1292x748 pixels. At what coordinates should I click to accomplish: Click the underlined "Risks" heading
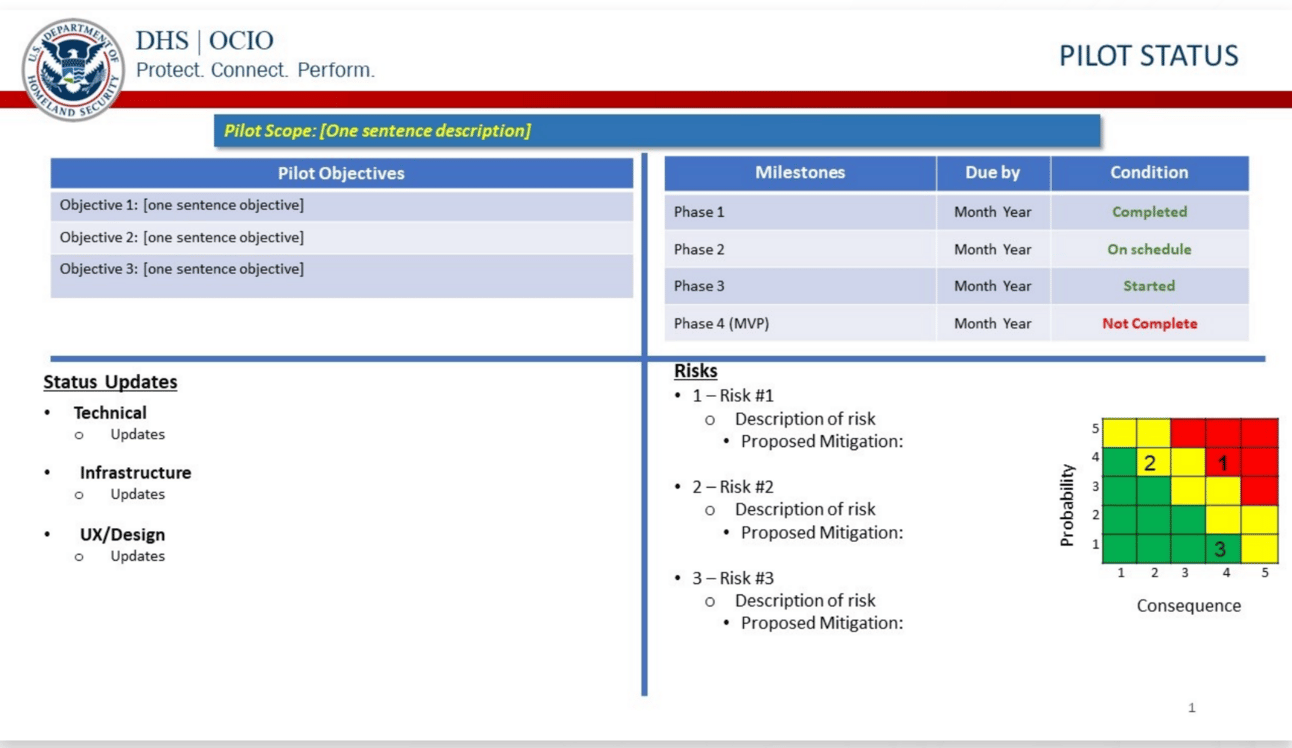tap(695, 371)
